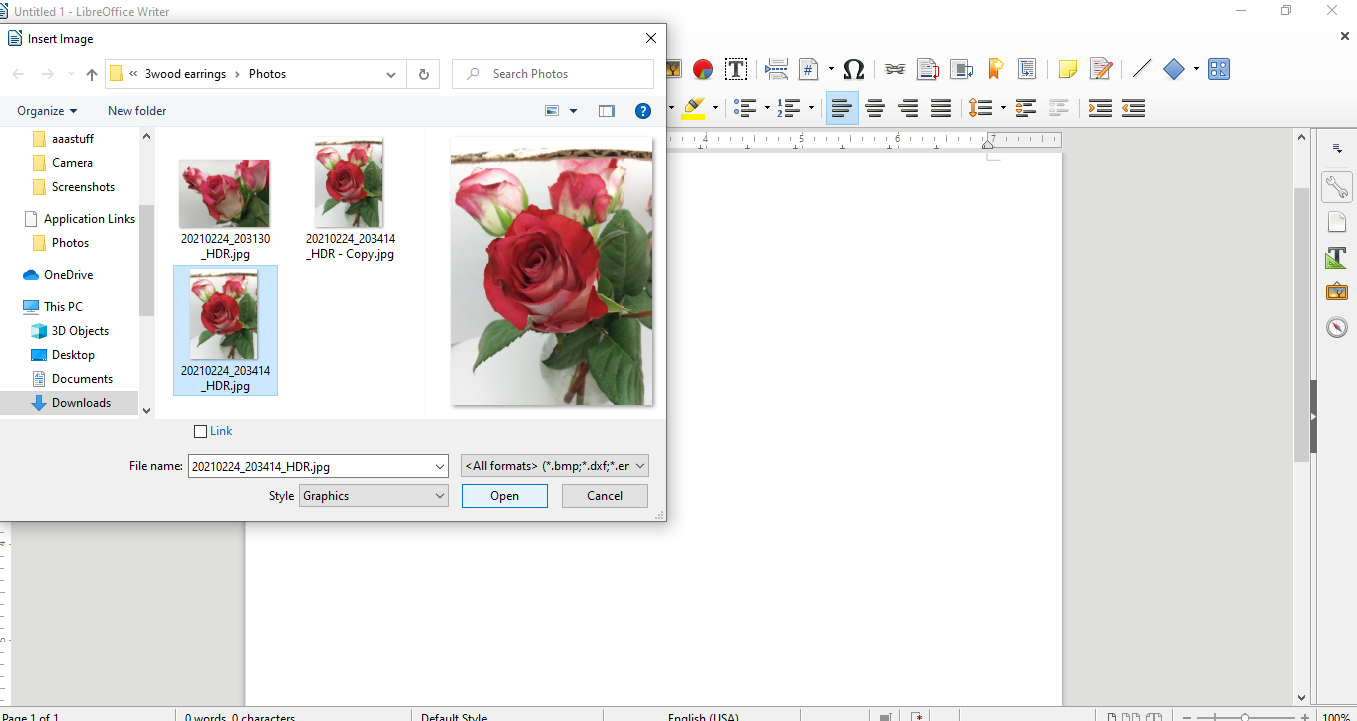
Task: Insert a comment with the yellow note icon
Action: point(1067,69)
